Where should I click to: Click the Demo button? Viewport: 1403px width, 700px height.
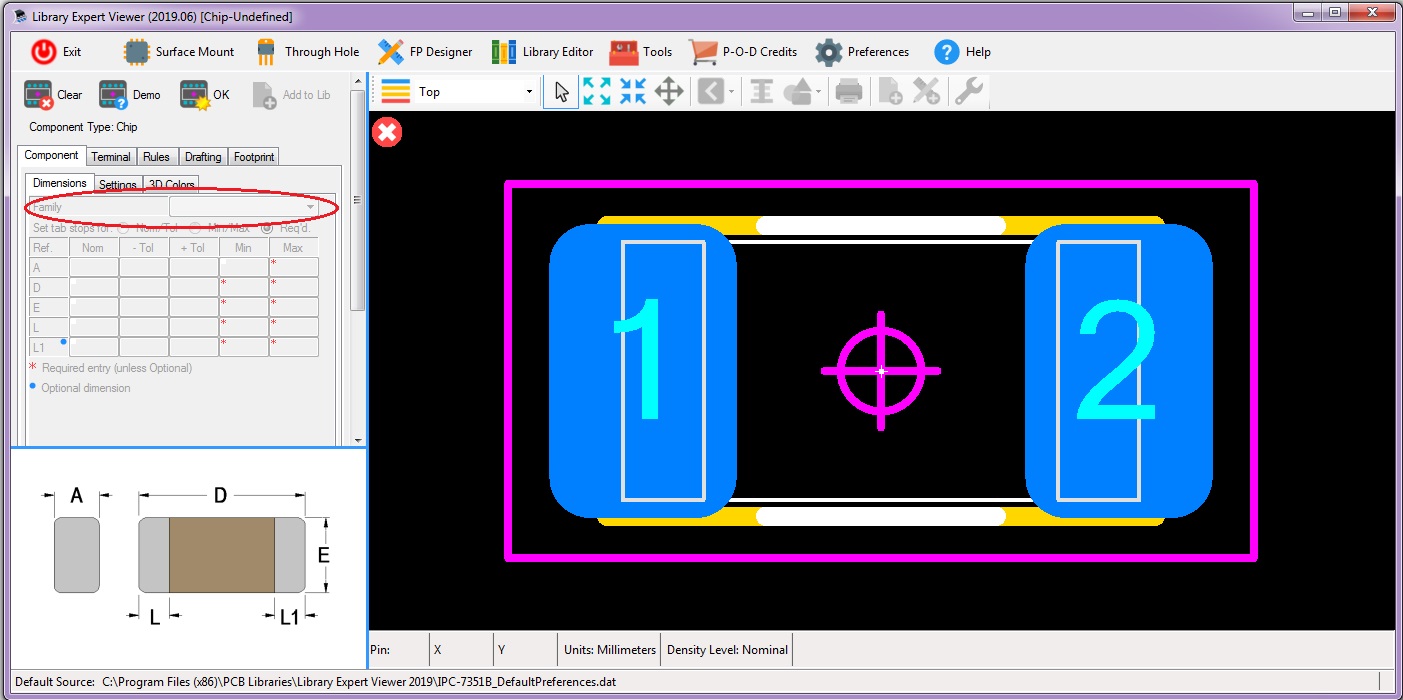[x=130, y=95]
